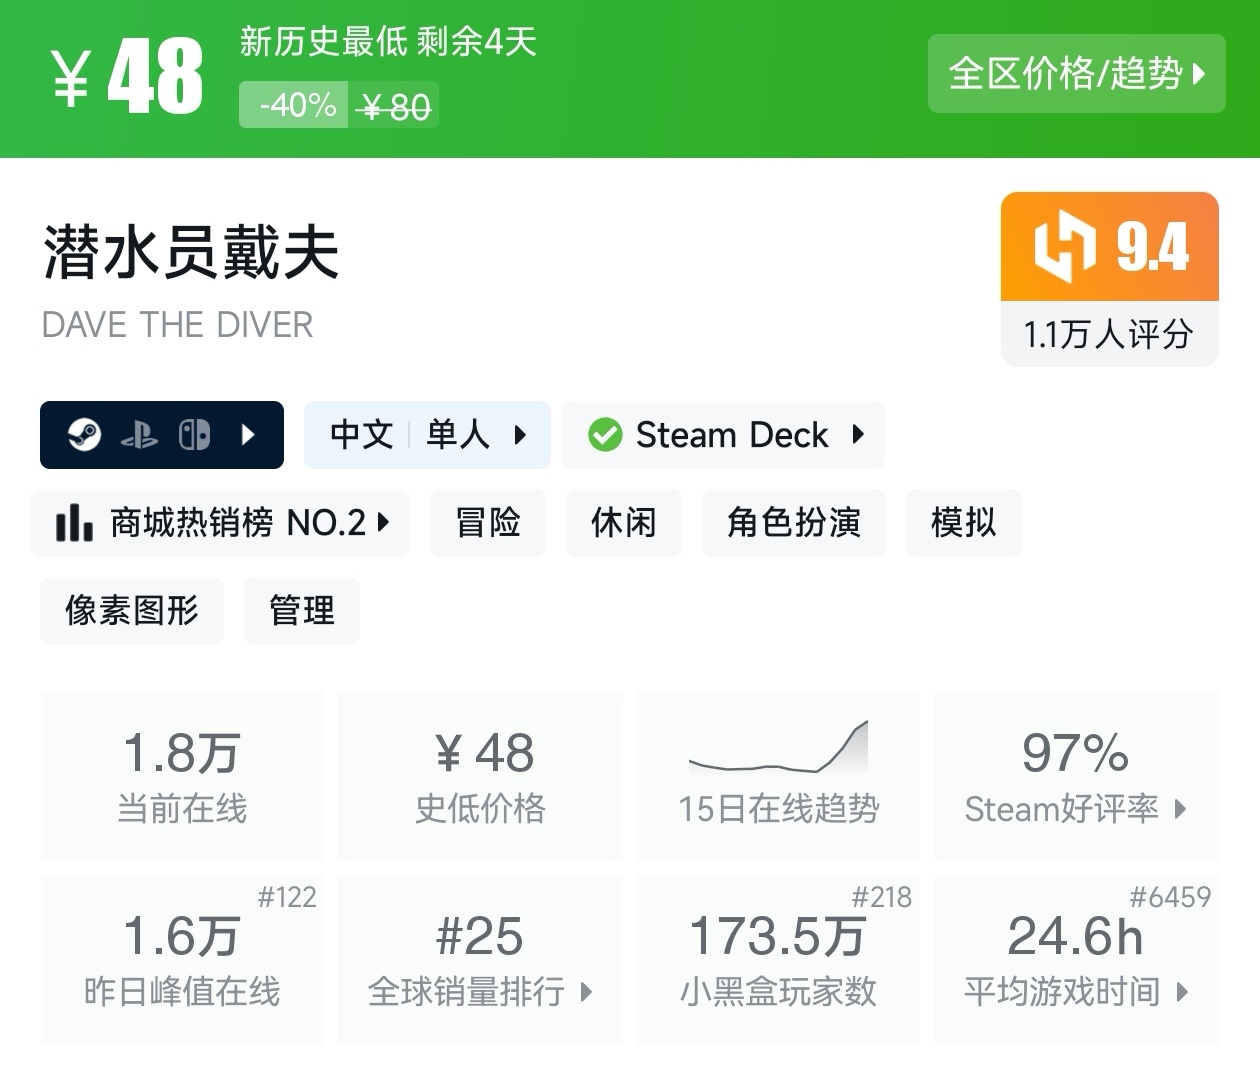Click the green Steam Deck verified checkmark
The width and height of the screenshot is (1260, 1066).
[605, 435]
